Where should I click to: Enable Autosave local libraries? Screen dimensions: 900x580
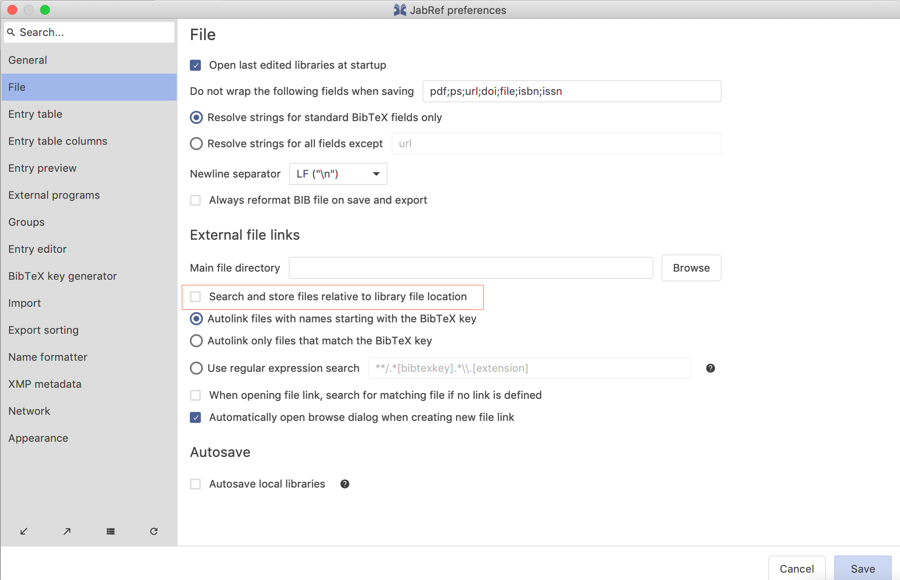(195, 484)
